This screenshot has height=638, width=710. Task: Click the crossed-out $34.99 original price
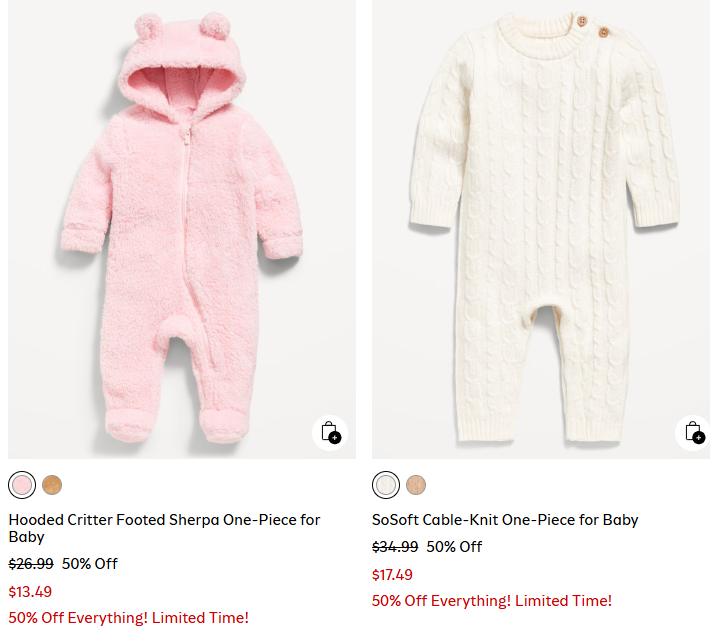click(395, 547)
